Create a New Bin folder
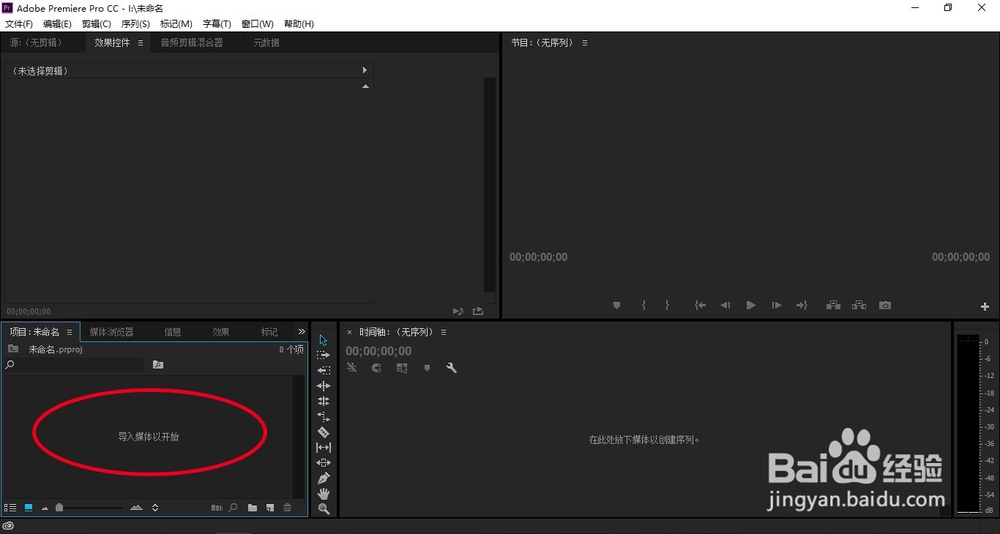Image resolution: width=1000 pixels, height=534 pixels. point(253,508)
